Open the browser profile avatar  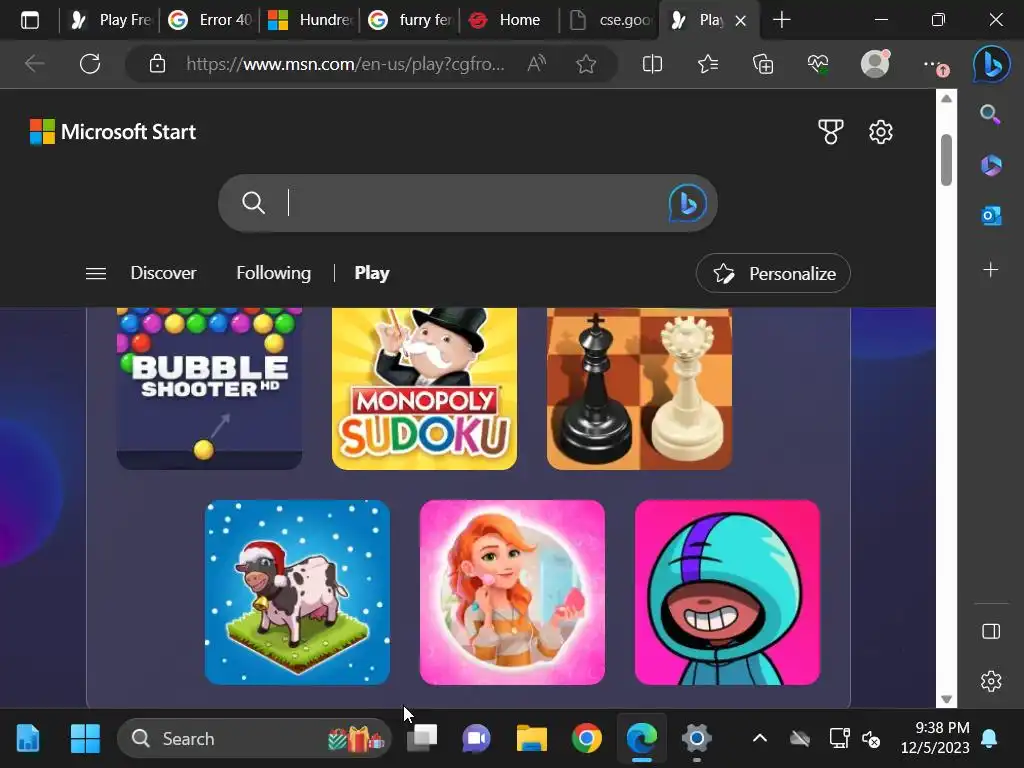coord(874,64)
